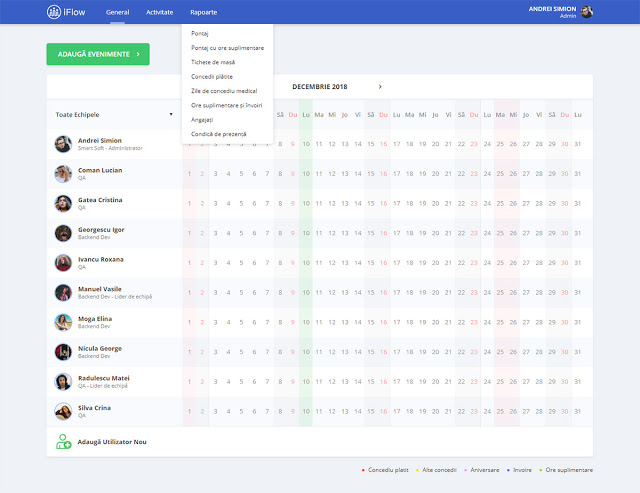Viewport: 640px width, 493px height.
Task: Click Andrei Simion's avatar picture
Action: (x=63, y=144)
